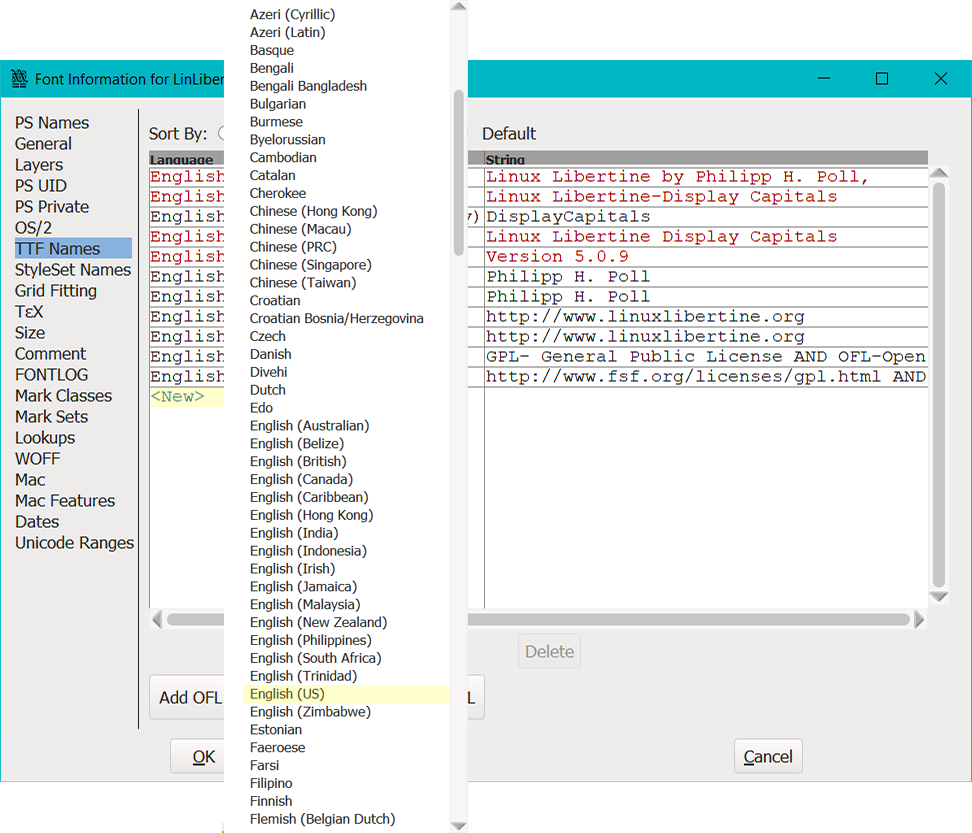Open Mark Classes section
Image resolution: width=972 pixels, height=833 pixels.
tap(64, 396)
